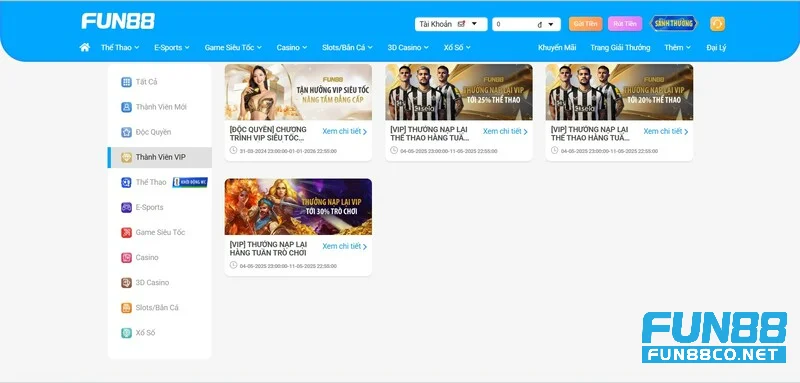Select the Slots/Bắn Cá sidebar icon
This screenshot has width=800, height=383.
[x=127, y=308]
